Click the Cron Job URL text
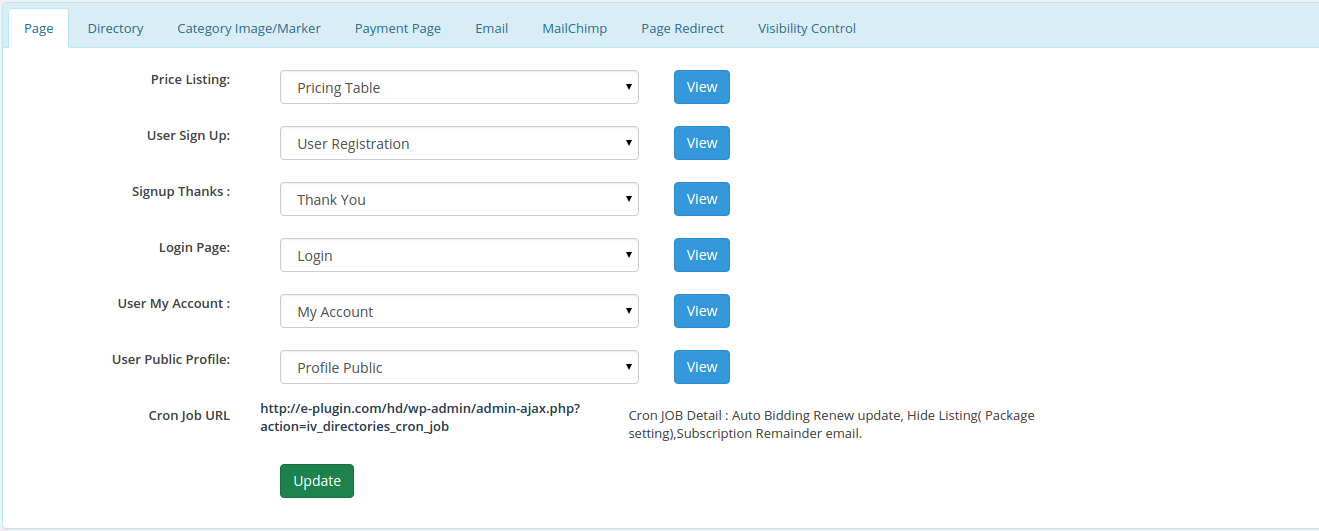 click(419, 417)
